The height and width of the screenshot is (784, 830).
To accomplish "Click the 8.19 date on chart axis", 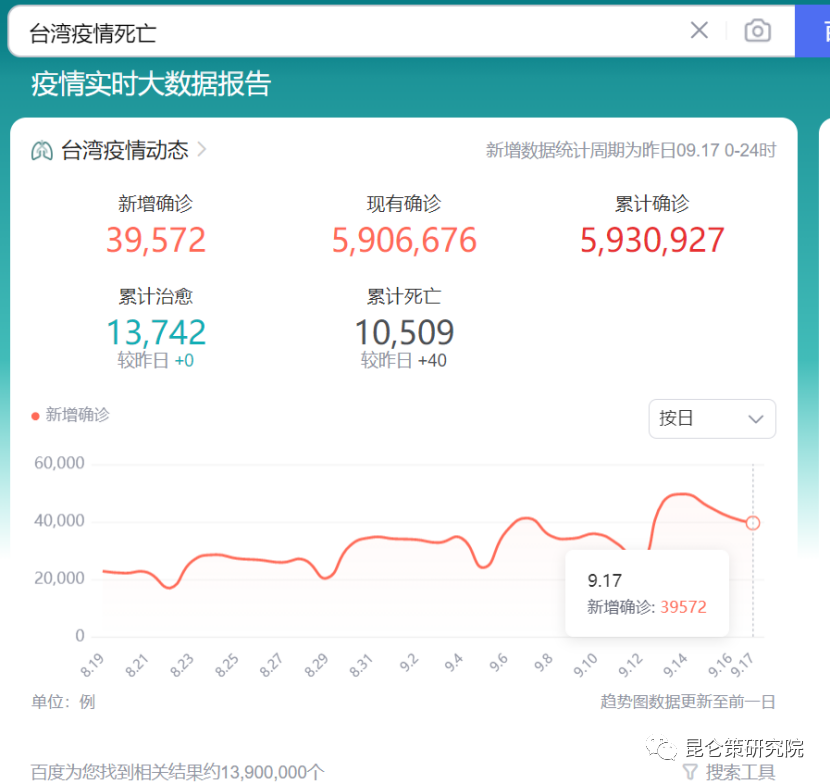I will pyautogui.click(x=91, y=663).
